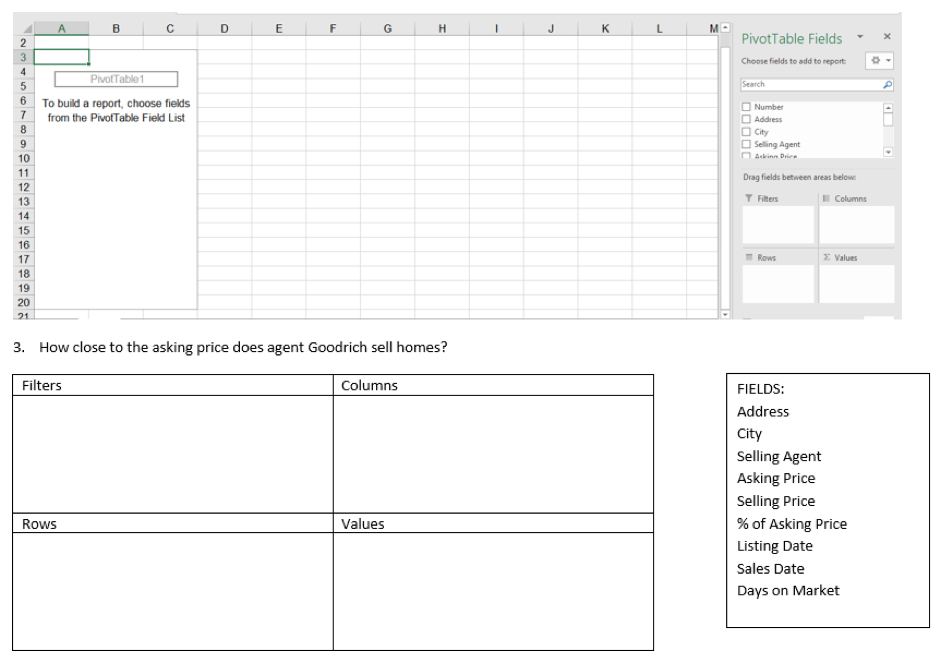
Task: Click the scroll-down arrow in the field list
Action: (888, 151)
